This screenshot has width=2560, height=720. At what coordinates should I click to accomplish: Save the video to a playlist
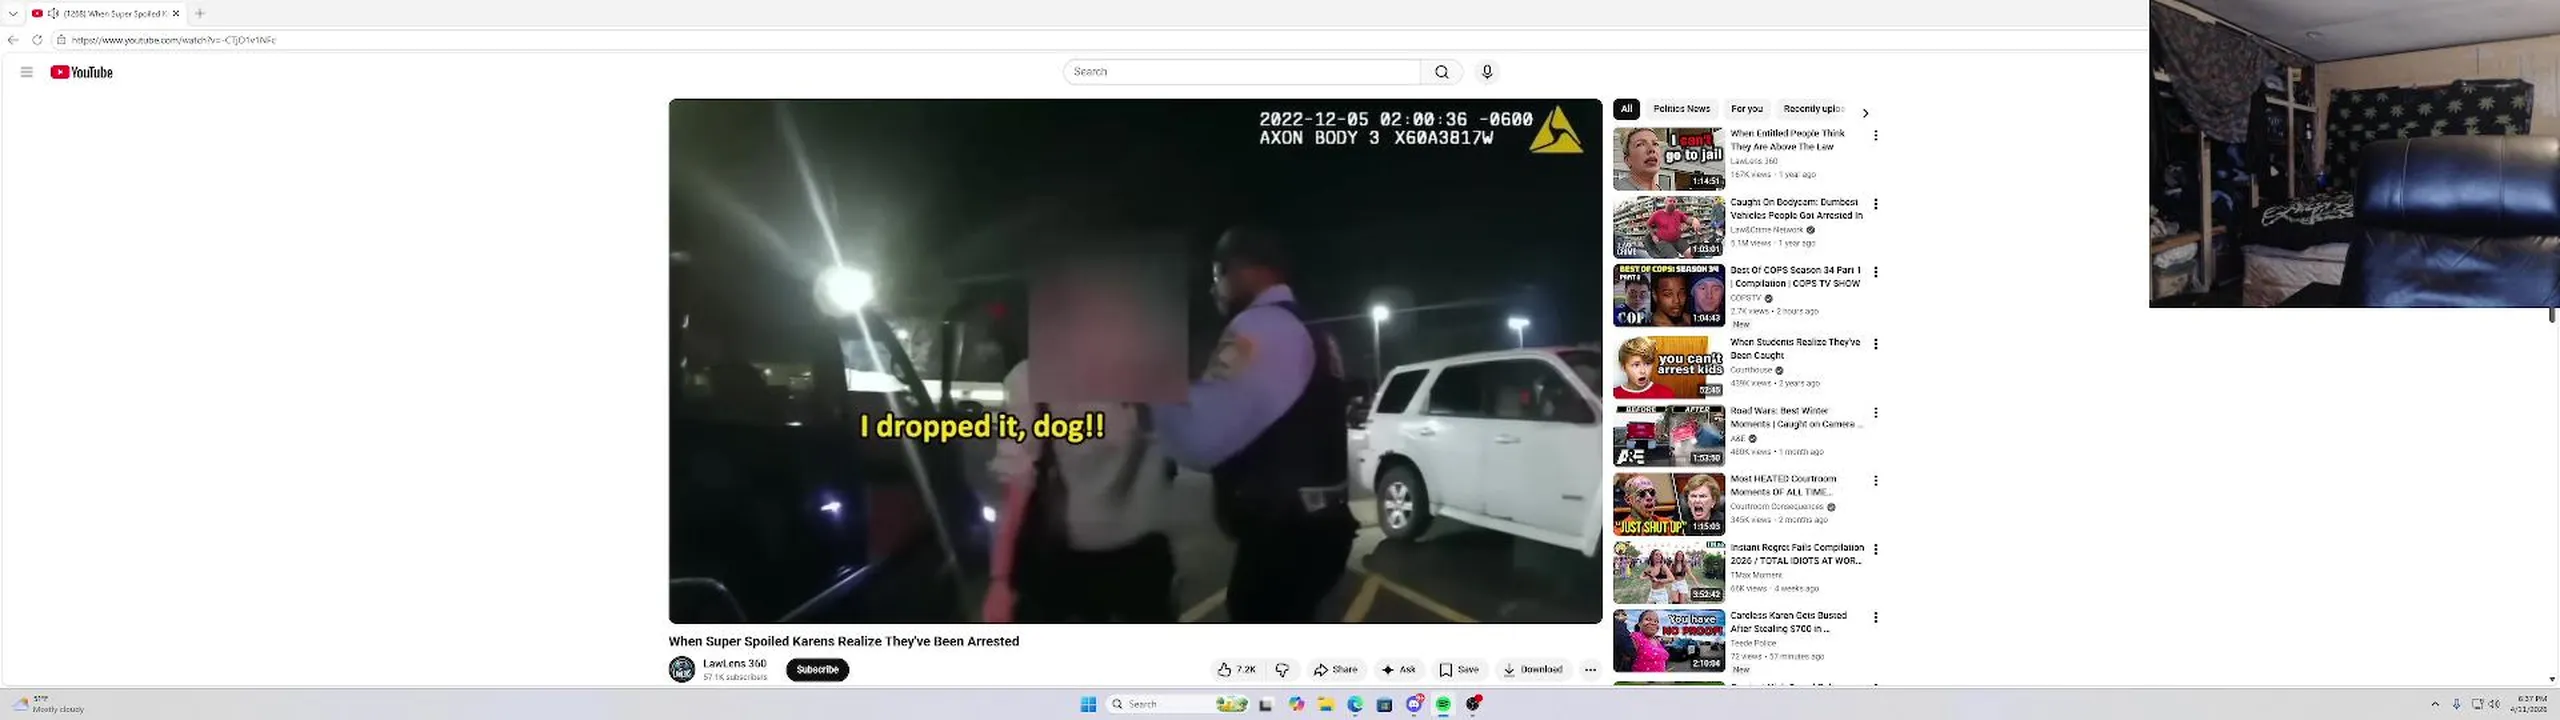click(x=1459, y=670)
